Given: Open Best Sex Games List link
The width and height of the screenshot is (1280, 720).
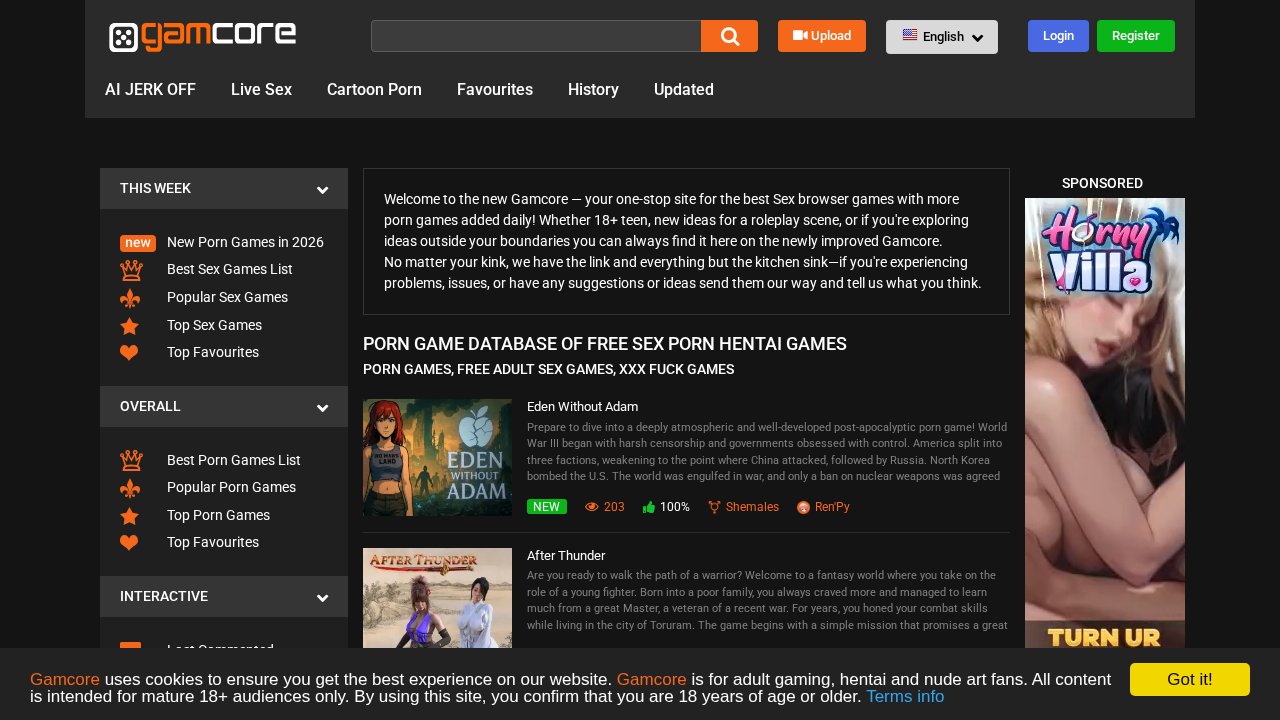Looking at the screenshot, I should click(230, 269).
